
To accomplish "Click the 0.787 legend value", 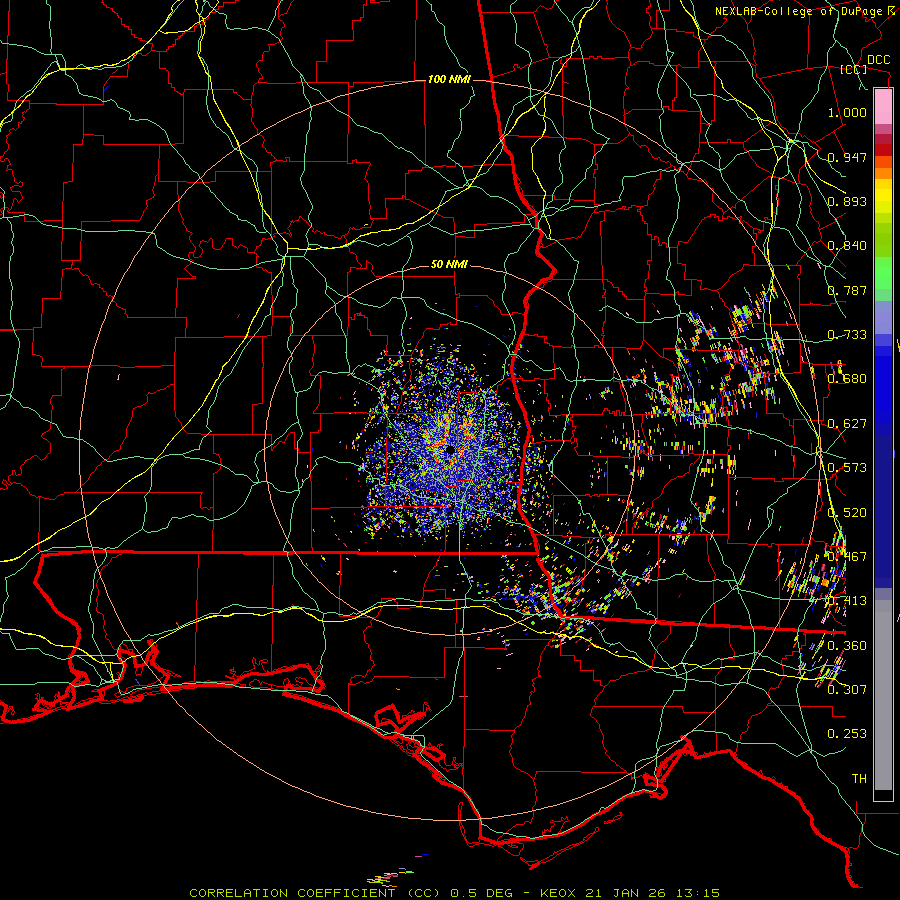I will click(847, 290).
